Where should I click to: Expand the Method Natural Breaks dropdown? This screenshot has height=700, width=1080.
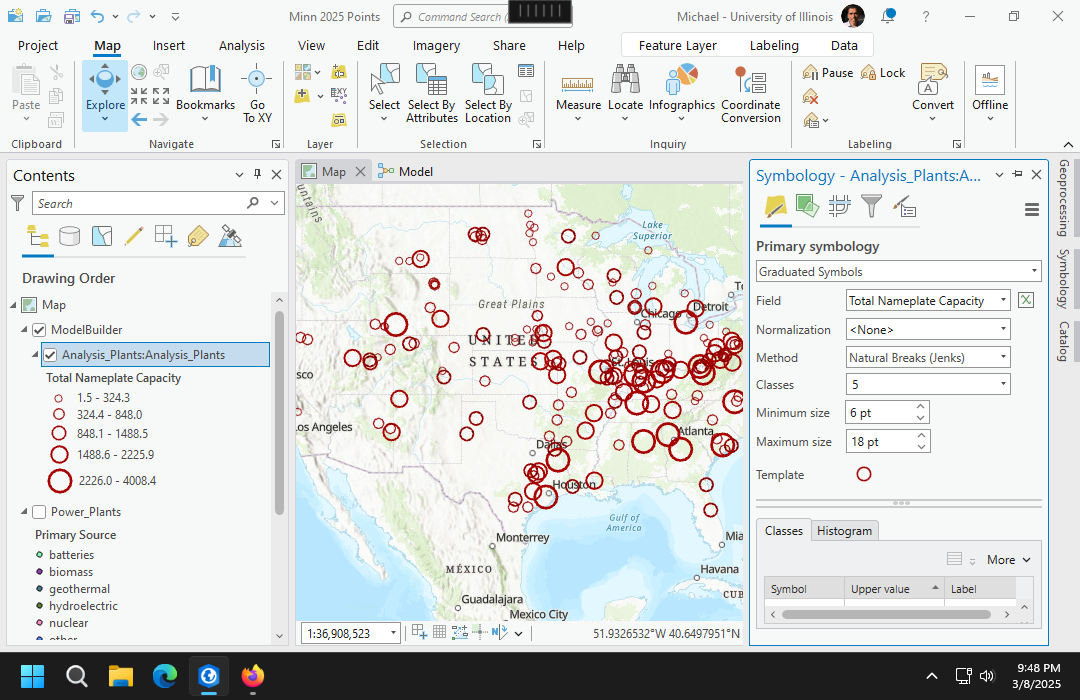coord(928,357)
